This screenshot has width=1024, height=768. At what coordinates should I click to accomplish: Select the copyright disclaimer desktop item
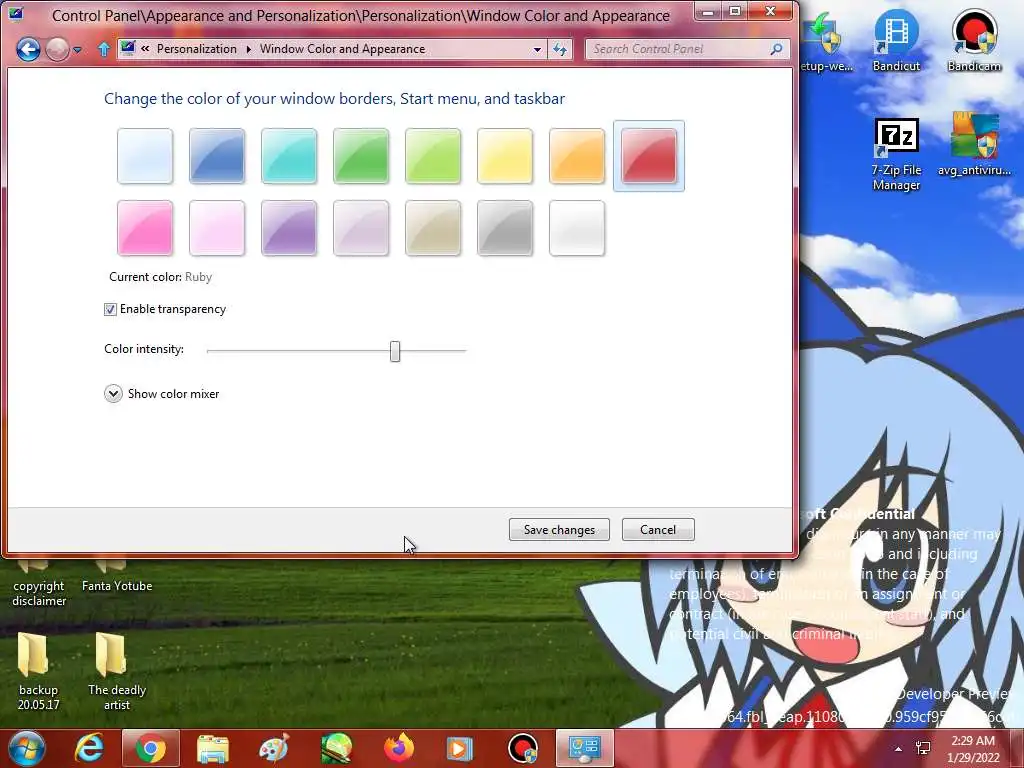pos(39,584)
